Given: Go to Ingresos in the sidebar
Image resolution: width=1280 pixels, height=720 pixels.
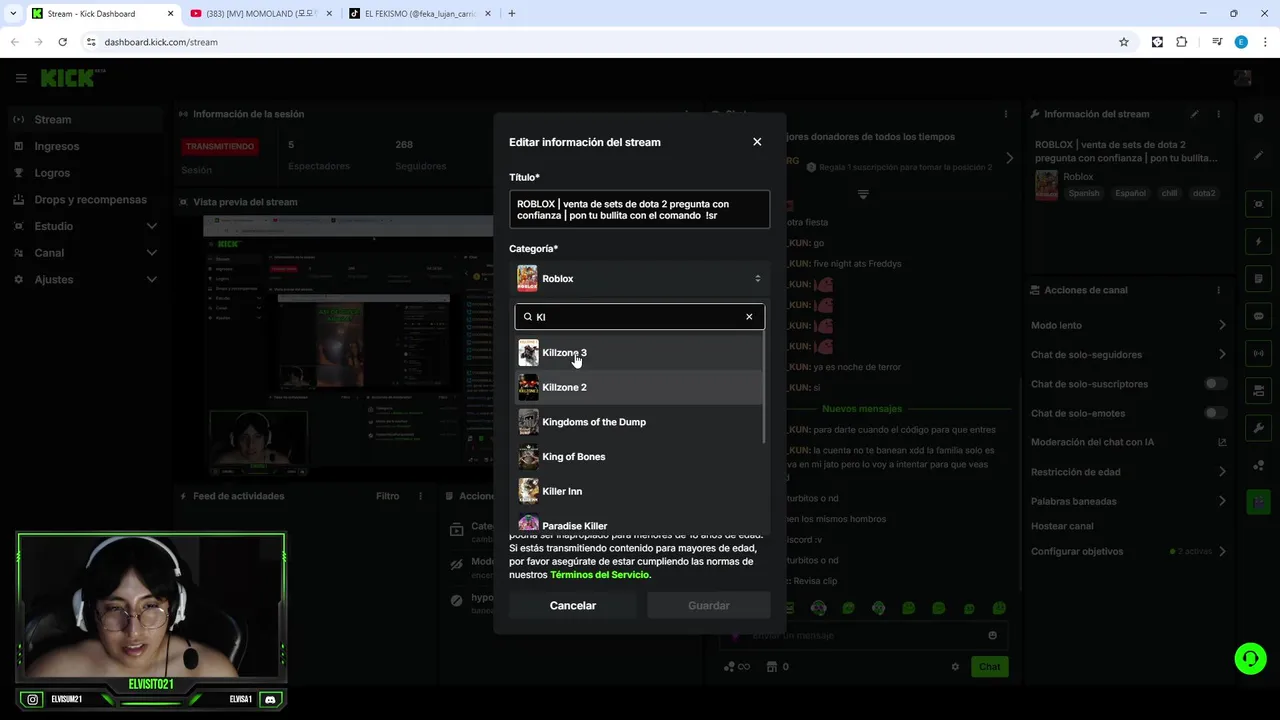Looking at the screenshot, I should [x=57, y=146].
